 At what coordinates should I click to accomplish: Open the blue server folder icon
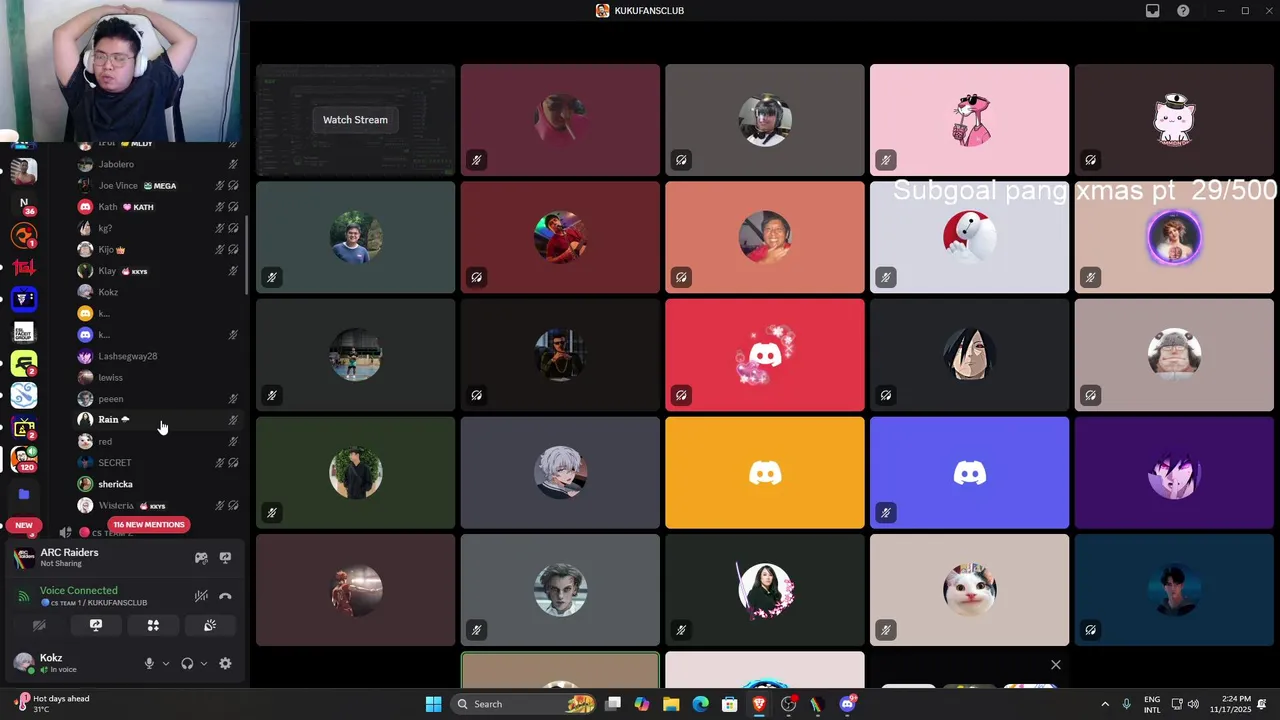(x=24, y=494)
